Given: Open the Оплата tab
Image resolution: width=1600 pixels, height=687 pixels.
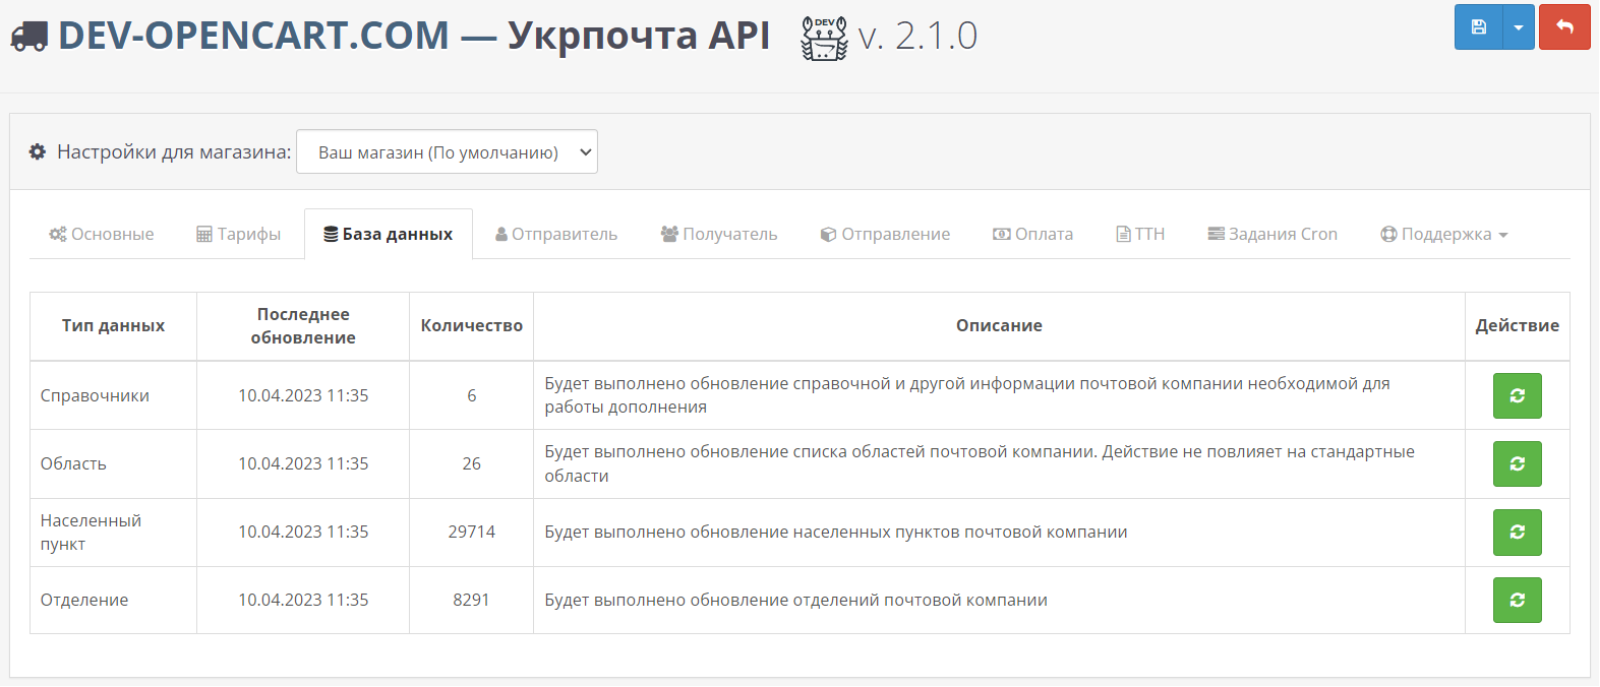Looking at the screenshot, I should (x=1033, y=234).
